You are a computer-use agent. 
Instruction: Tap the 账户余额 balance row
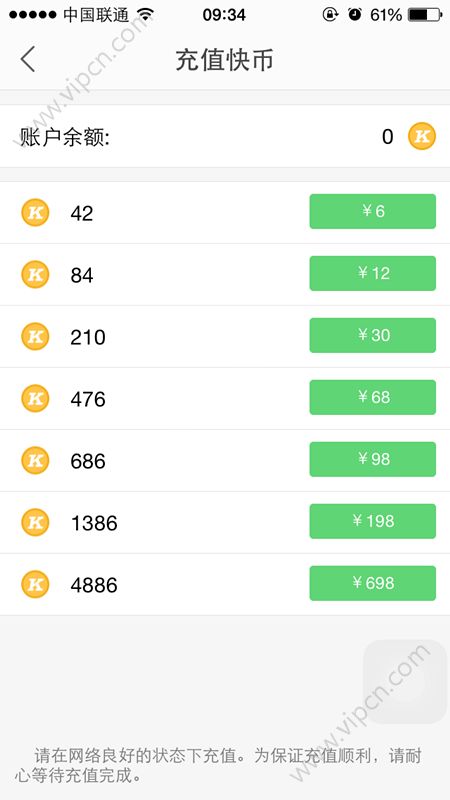pos(225,136)
